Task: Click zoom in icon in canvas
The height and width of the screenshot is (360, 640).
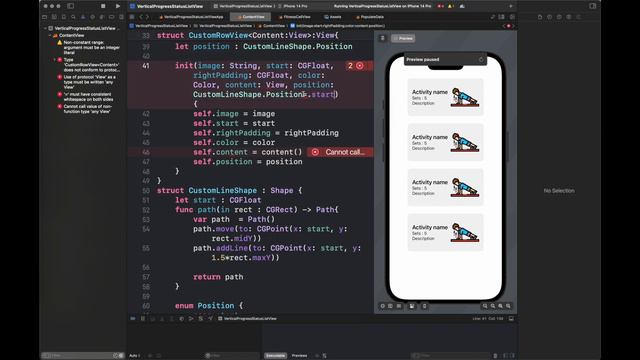Action: (508, 306)
